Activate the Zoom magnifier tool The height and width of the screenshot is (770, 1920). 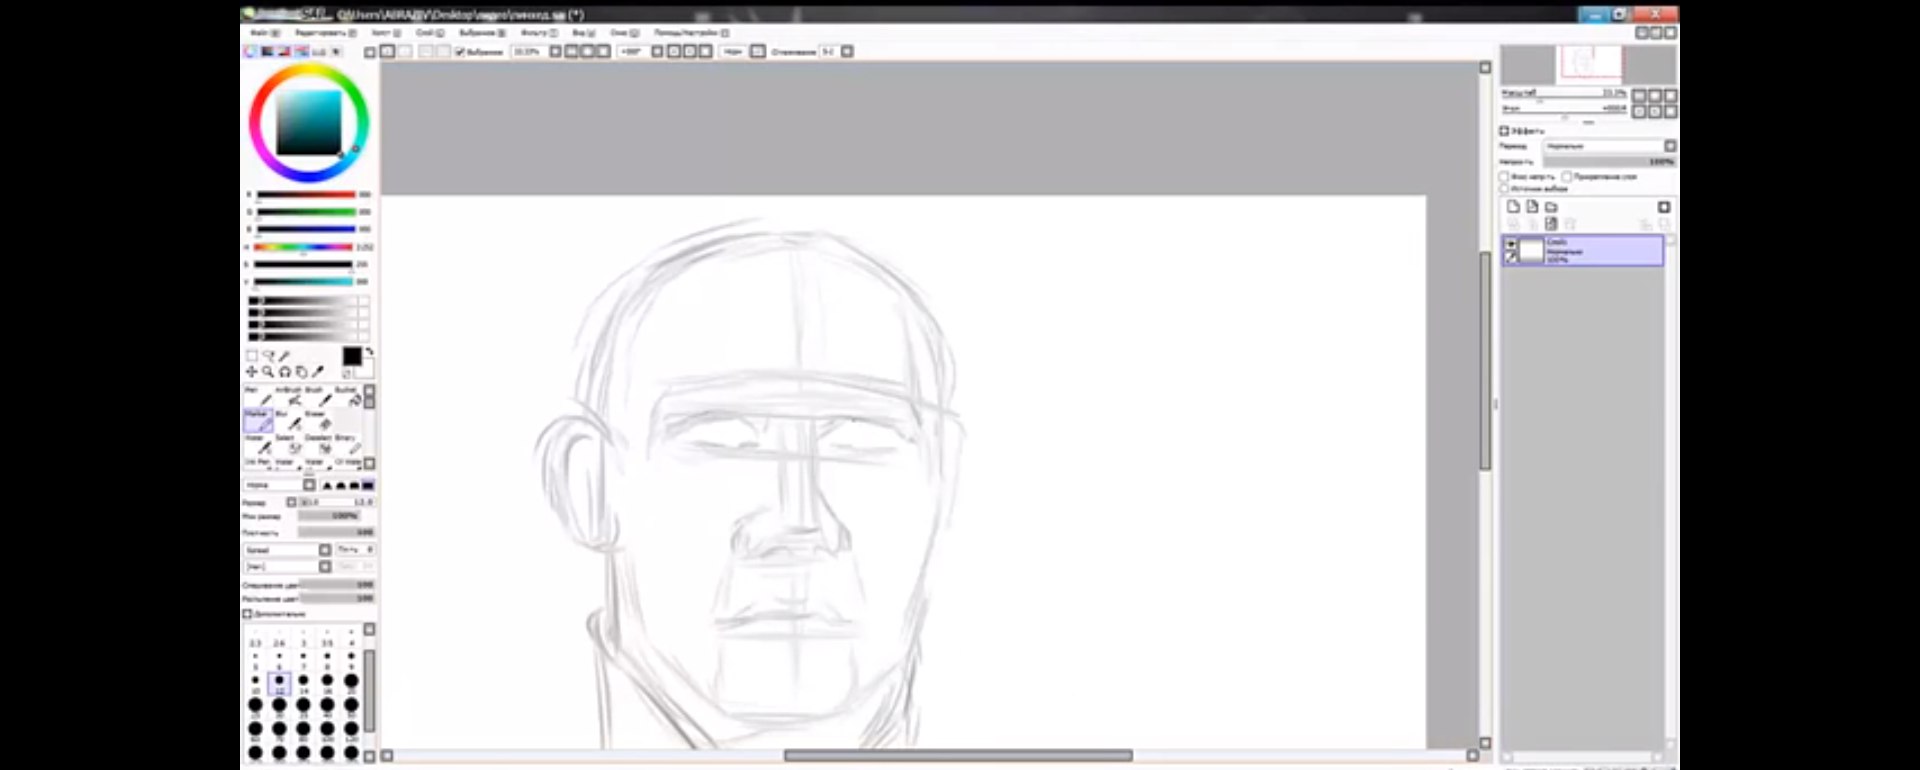tap(268, 372)
